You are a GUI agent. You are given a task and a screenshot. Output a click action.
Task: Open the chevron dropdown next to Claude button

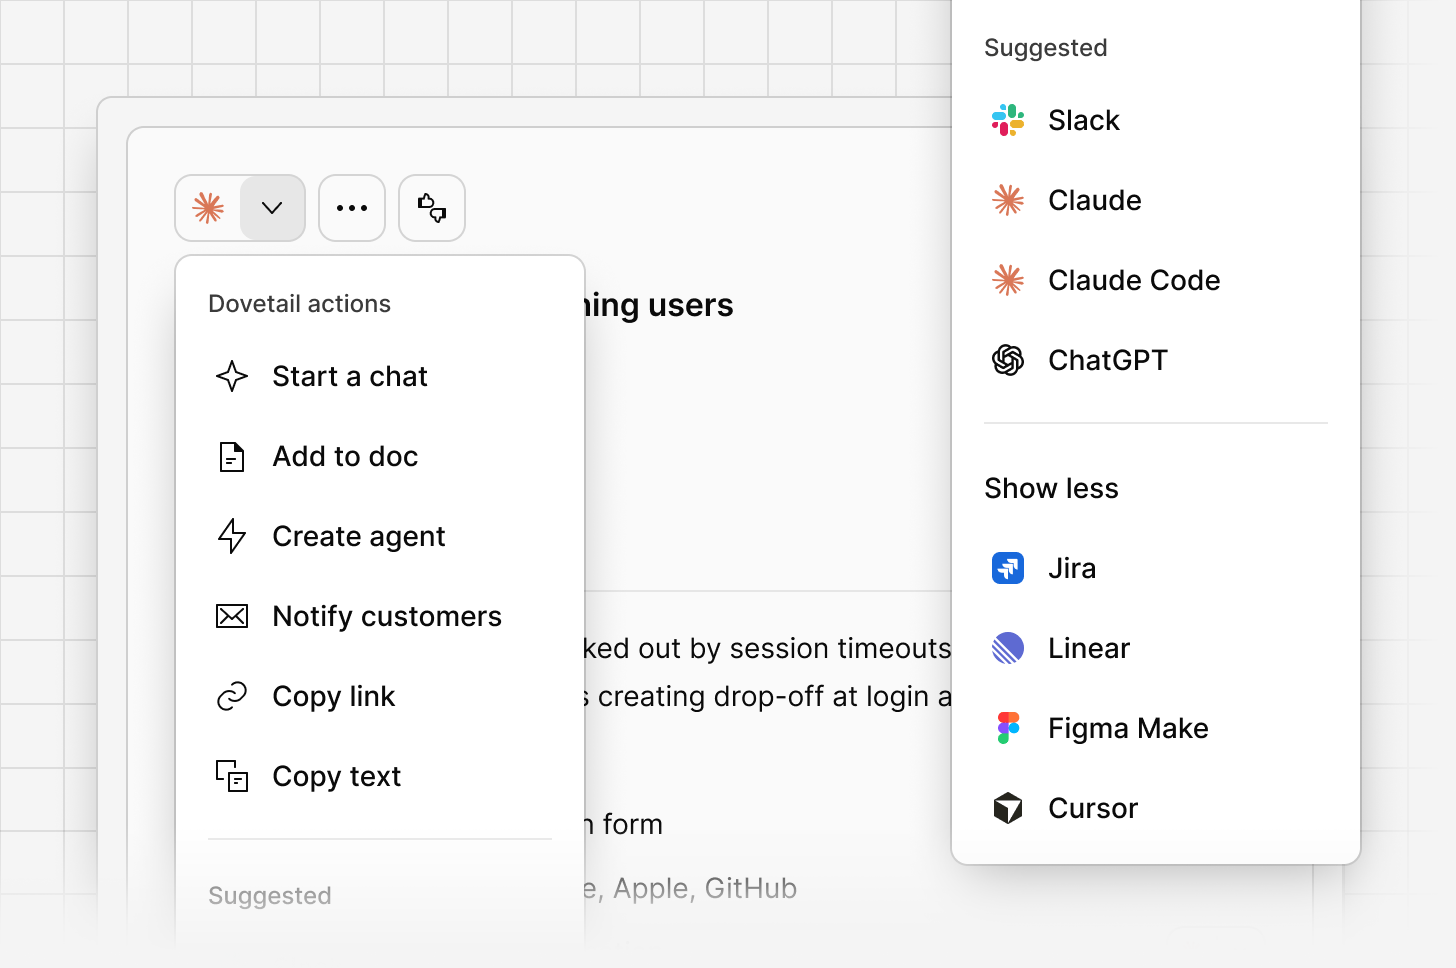pyautogui.click(x=272, y=208)
